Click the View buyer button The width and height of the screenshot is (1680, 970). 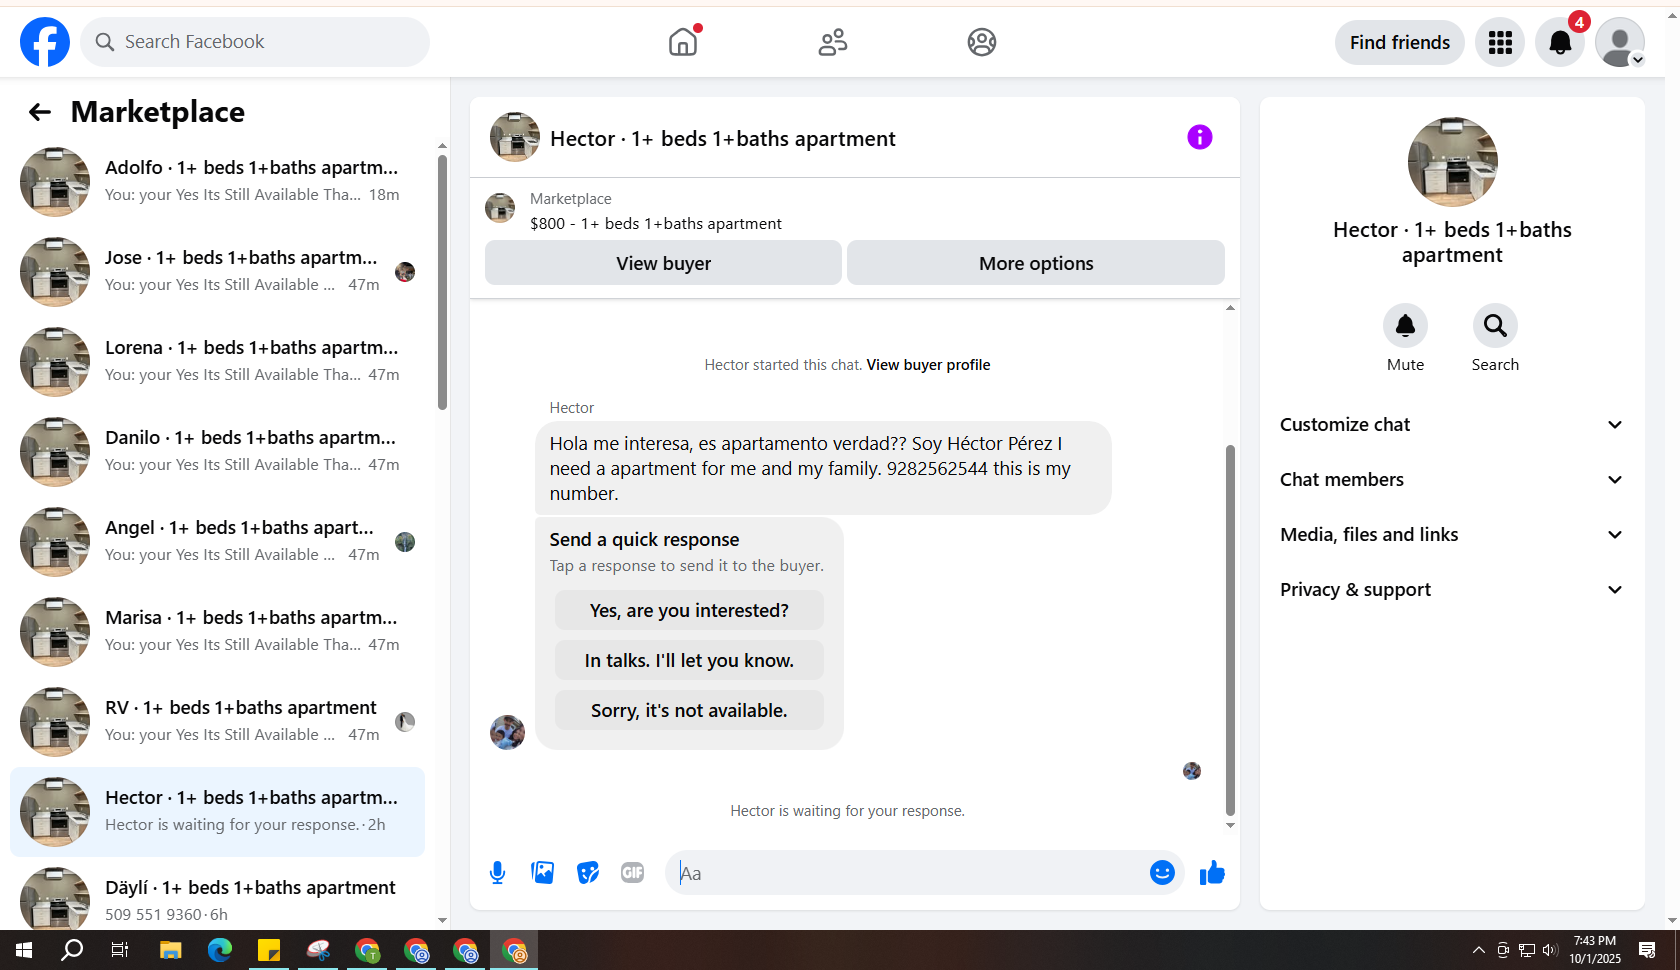pos(663,263)
